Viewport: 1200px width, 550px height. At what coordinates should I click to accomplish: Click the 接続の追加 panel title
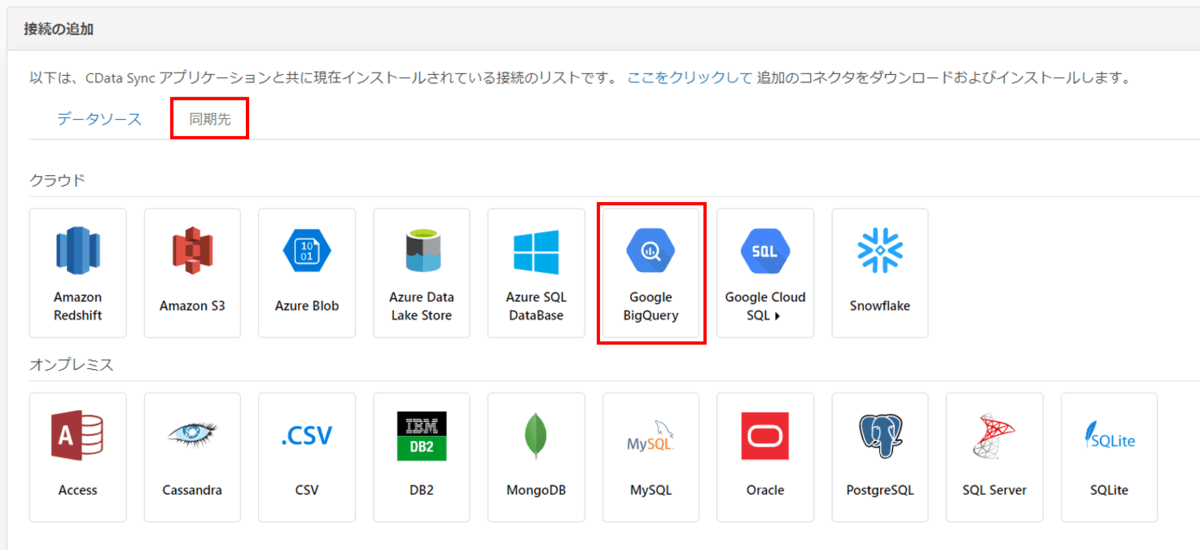[58, 29]
